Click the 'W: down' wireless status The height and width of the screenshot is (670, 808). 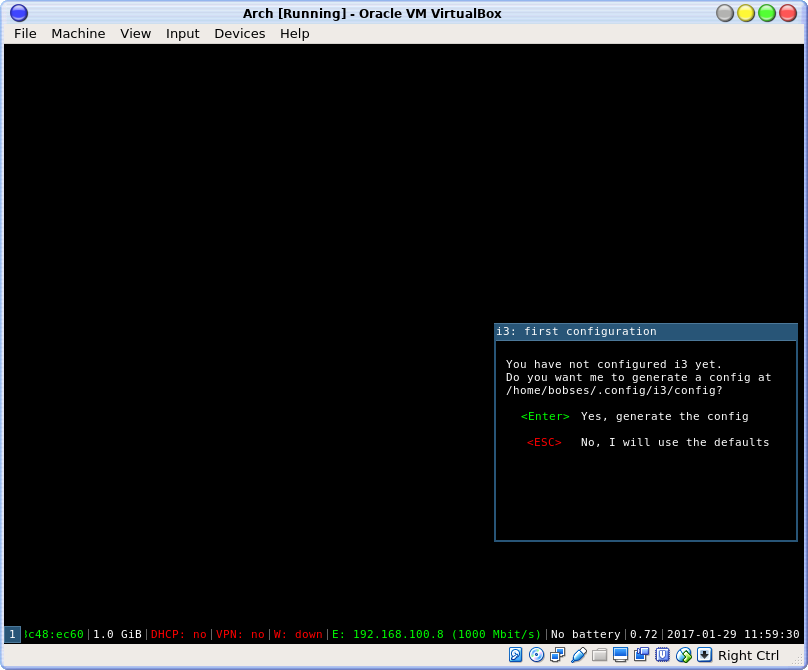298,634
